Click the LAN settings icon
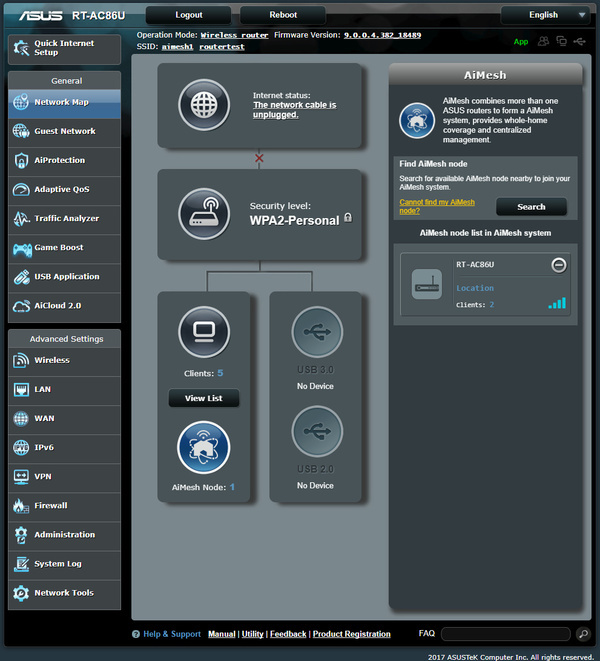The height and width of the screenshot is (661, 600). 21,390
